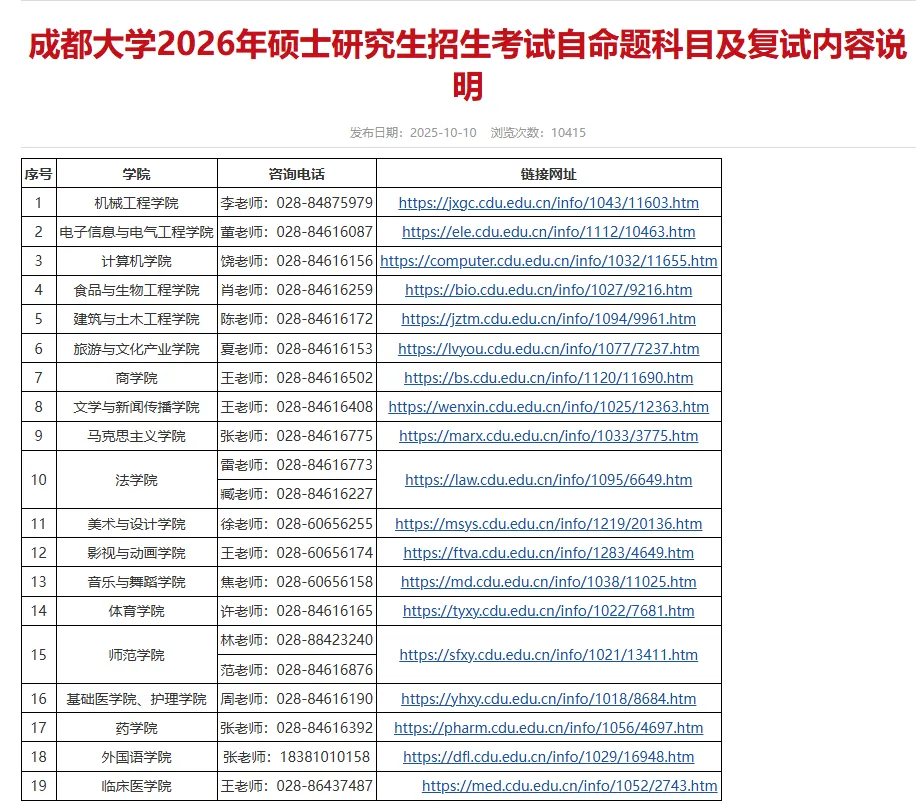
Task: Select the 马克思主义学院 cell
Action: click(136, 436)
